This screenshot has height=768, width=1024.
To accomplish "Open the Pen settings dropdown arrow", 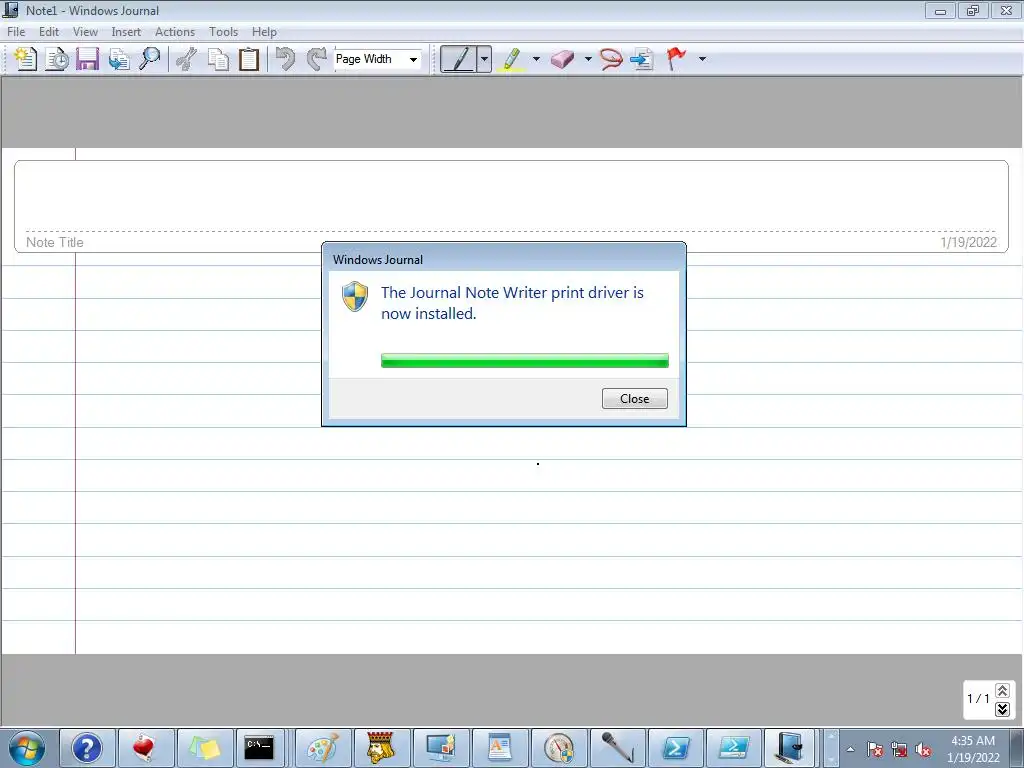I will coord(484,59).
